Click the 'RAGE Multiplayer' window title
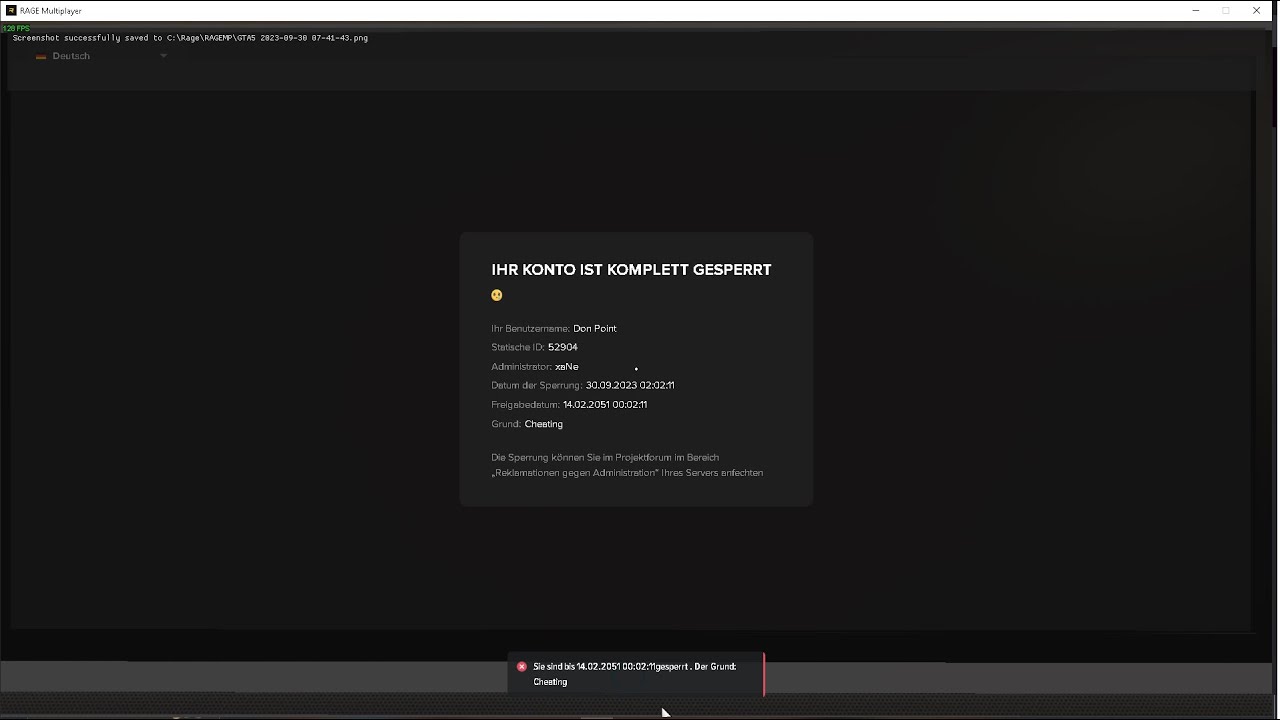1280x720 pixels. 51,11
